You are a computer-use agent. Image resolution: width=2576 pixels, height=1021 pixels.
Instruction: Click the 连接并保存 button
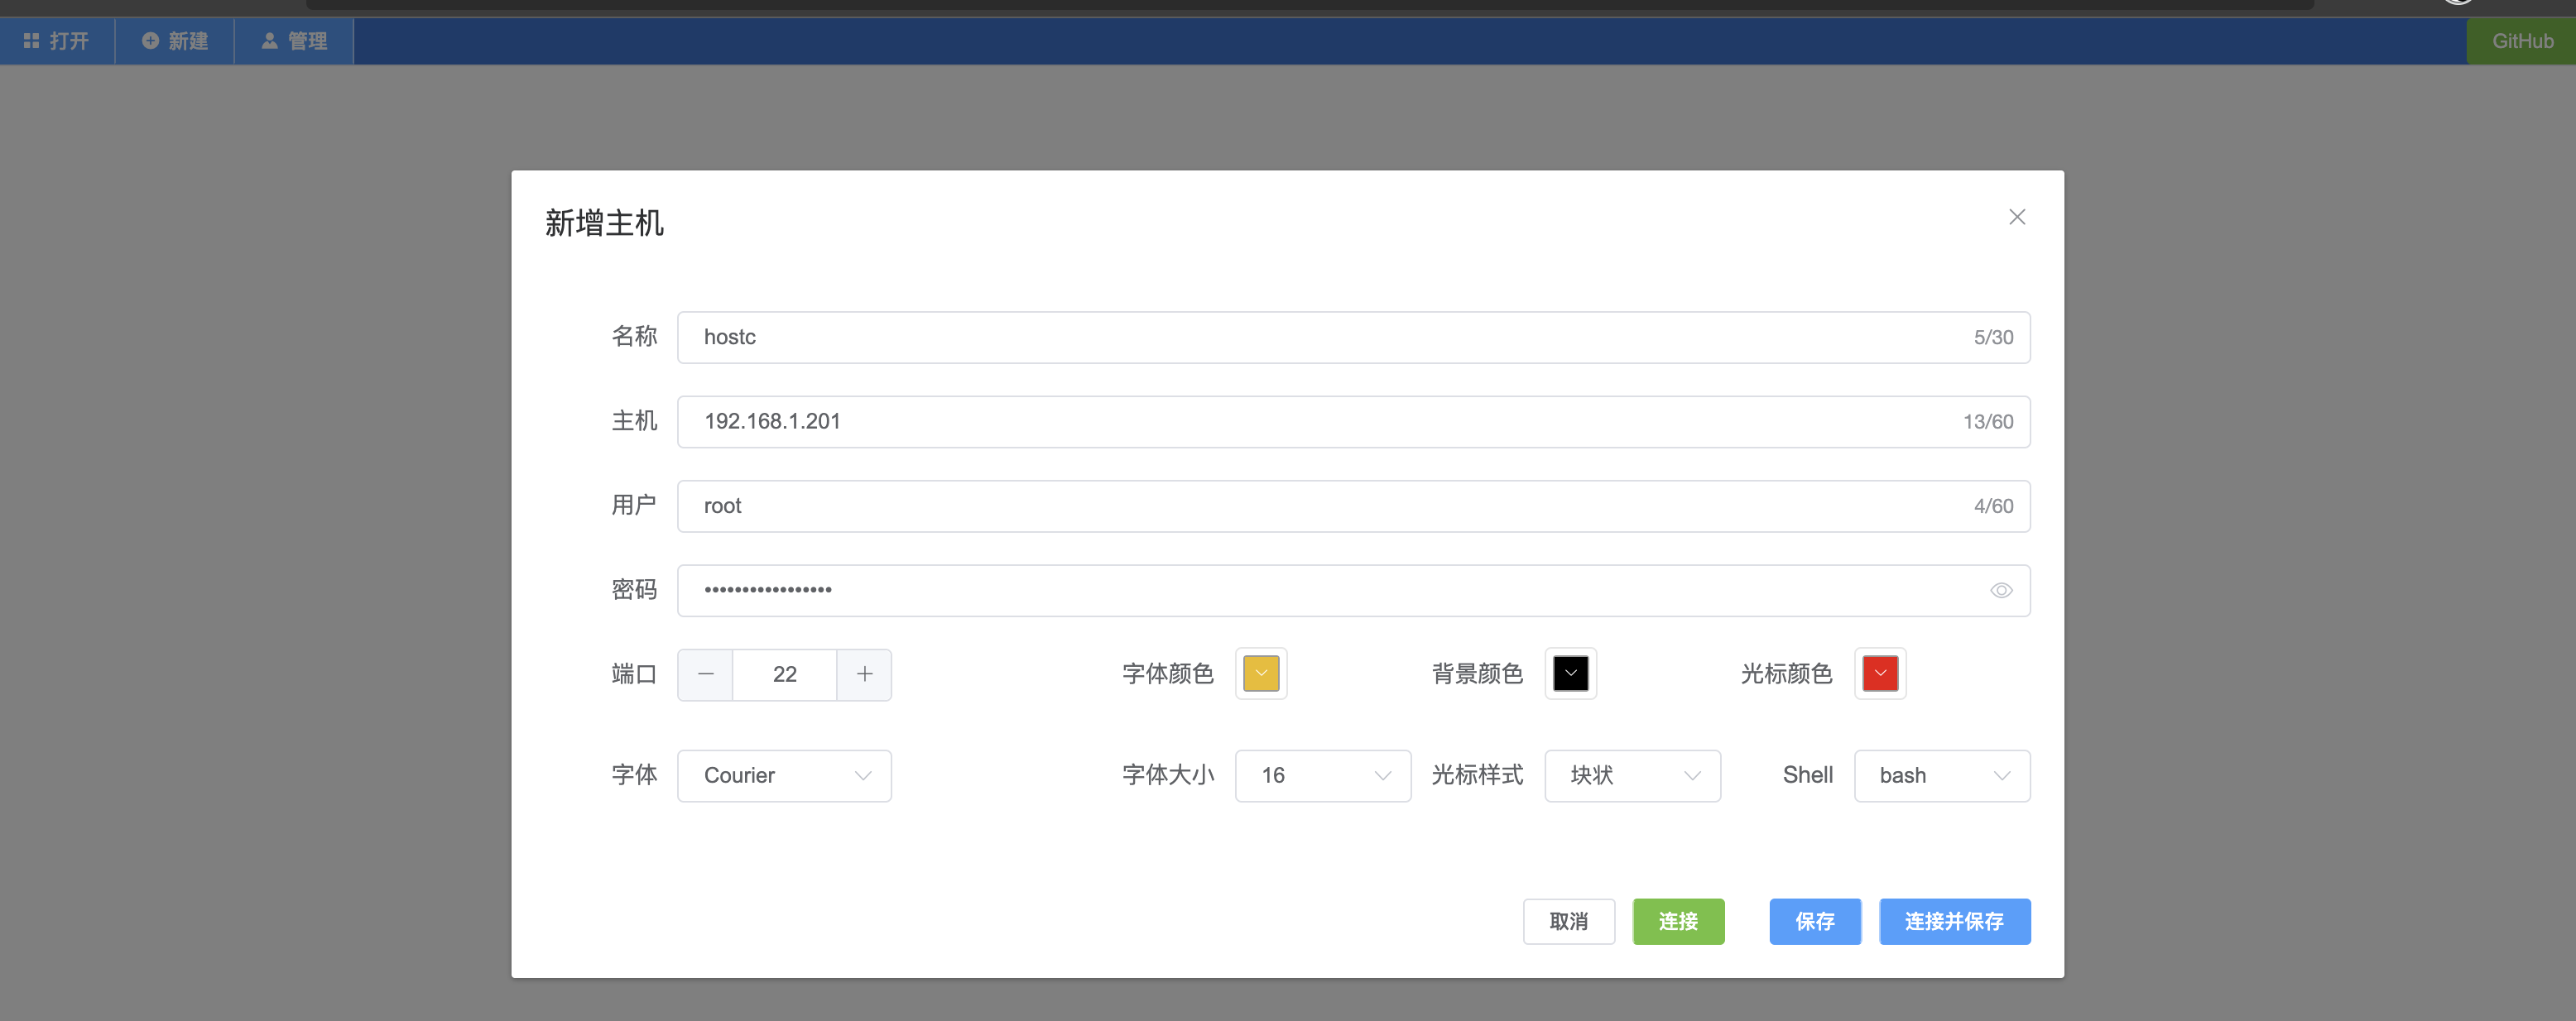pos(1954,921)
